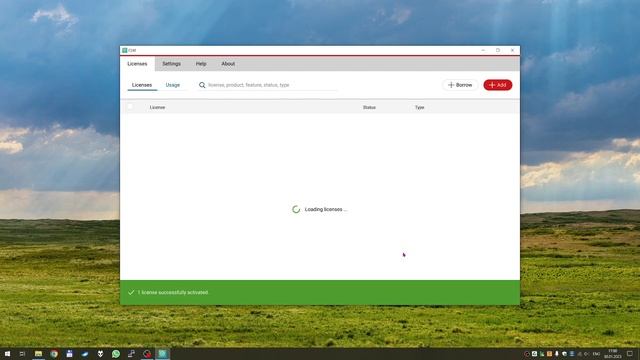Click the red Add button
This screenshot has width=640, height=360.
click(498, 85)
